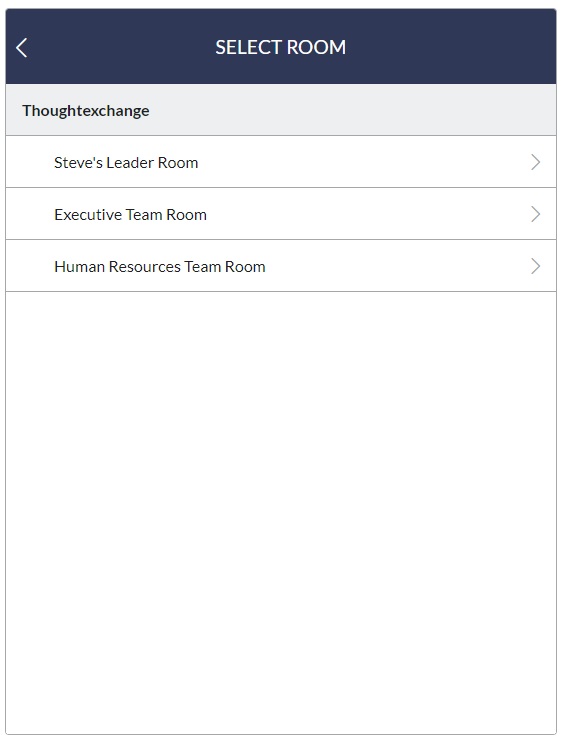Expand Human Resources Team Room via right arrow
The height and width of the screenshot is (738, 562).
click(x=535, y=266)
